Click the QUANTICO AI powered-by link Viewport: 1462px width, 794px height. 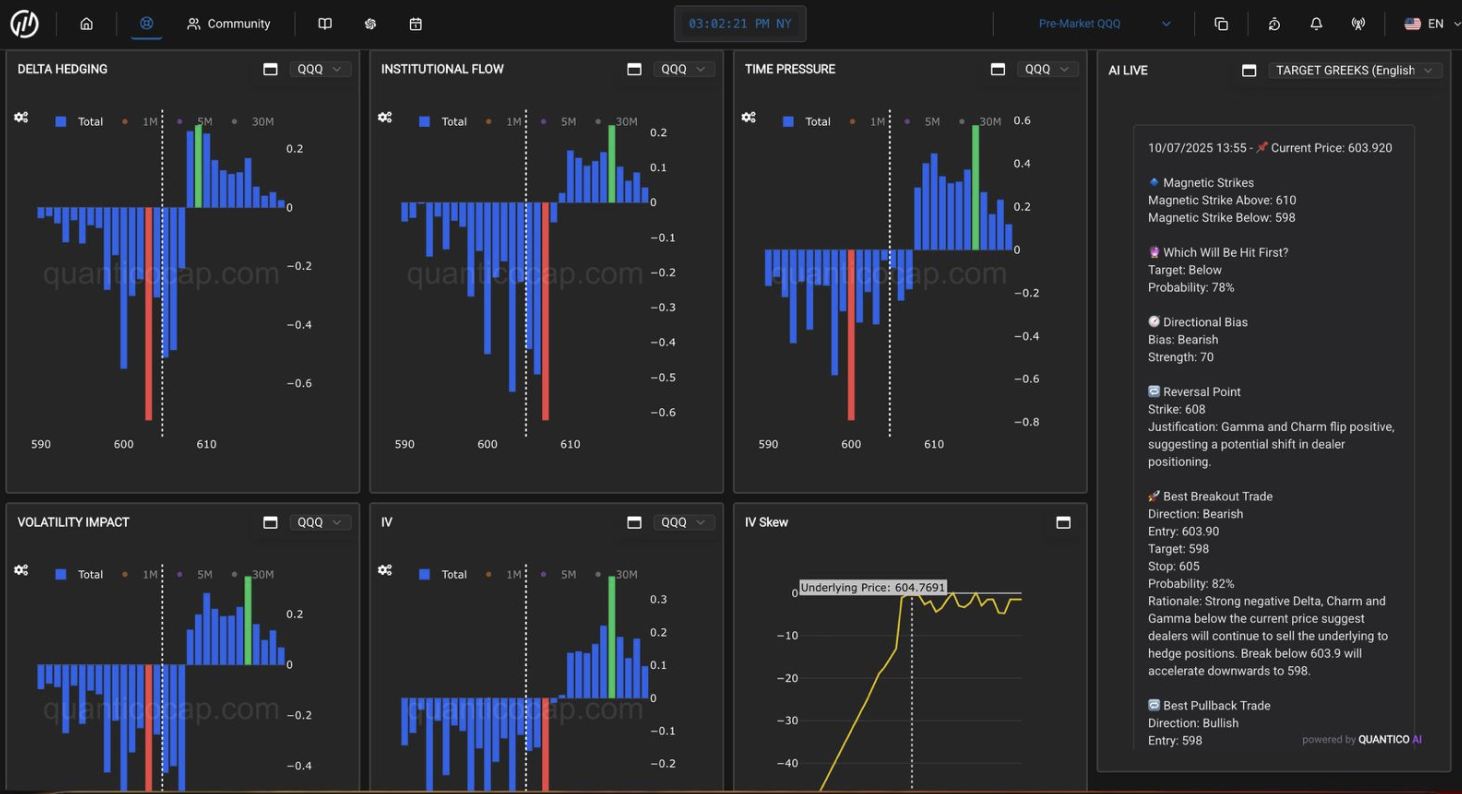point(1390,739)
